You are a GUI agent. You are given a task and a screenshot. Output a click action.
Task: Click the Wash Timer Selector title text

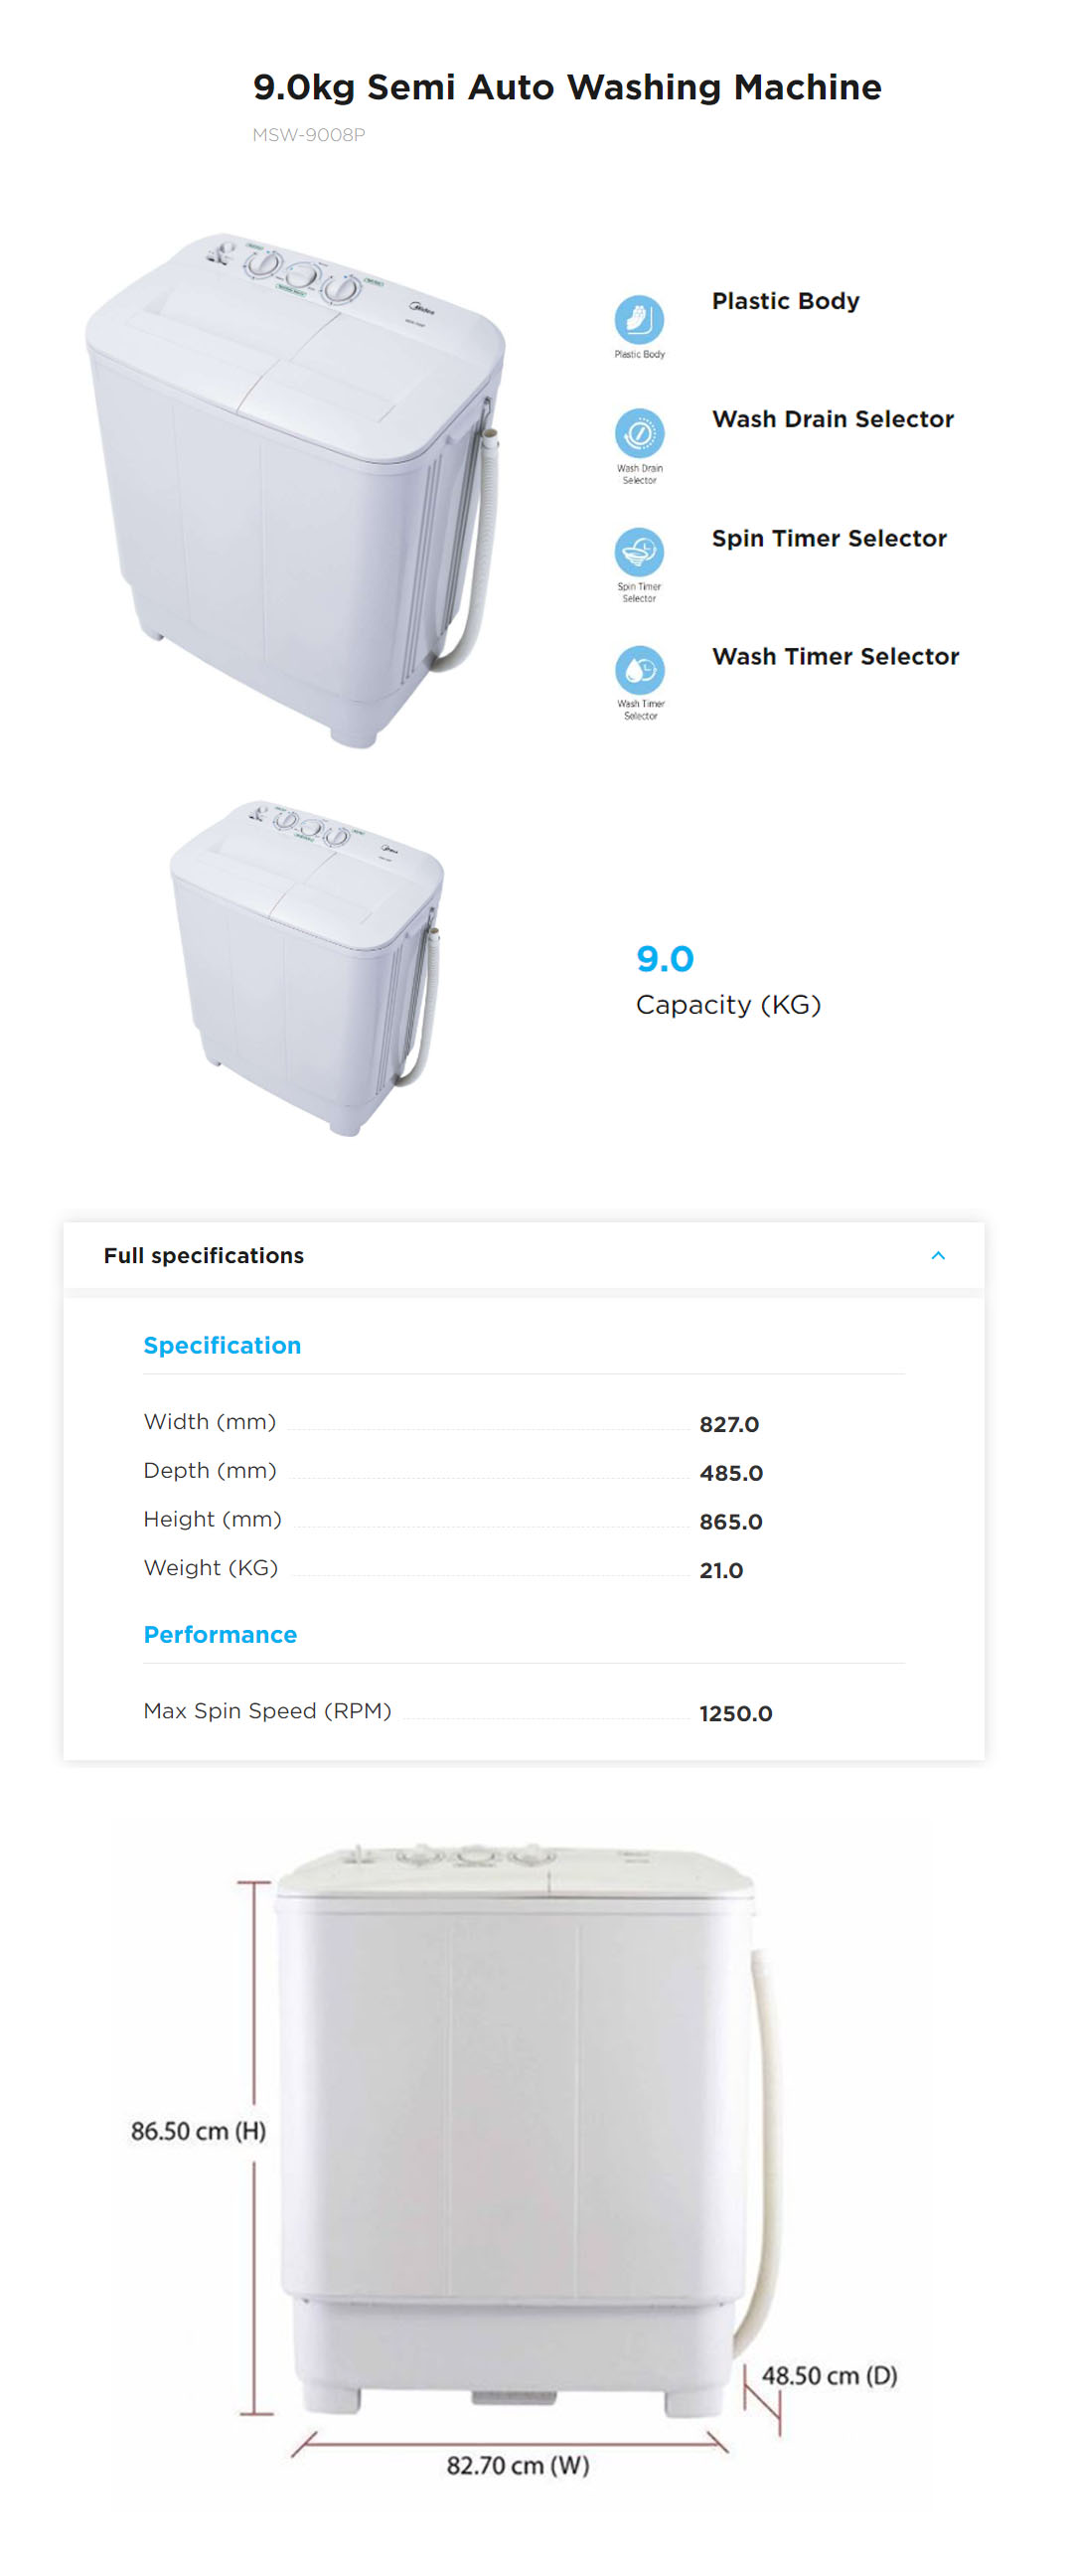835,656
